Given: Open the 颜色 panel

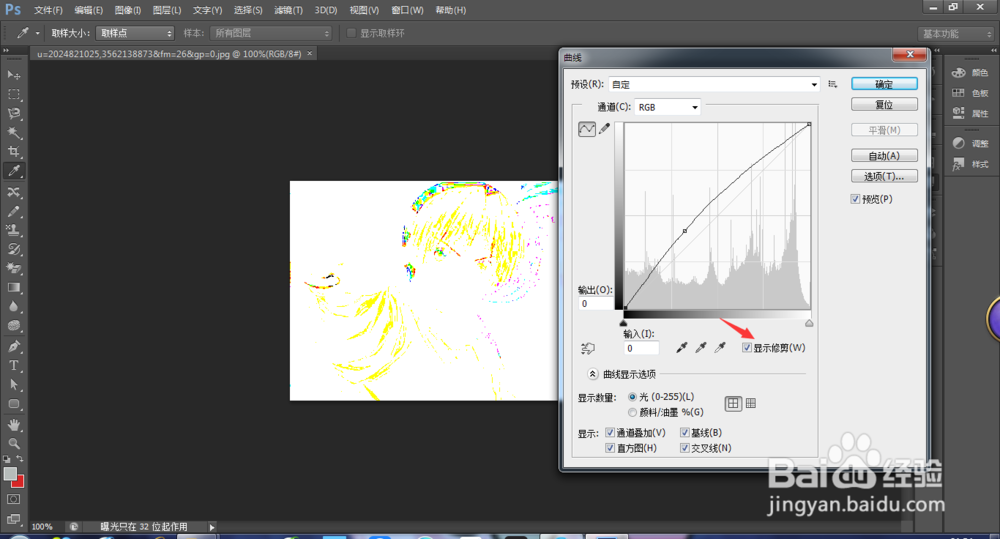Looking at the screenshot, I should 970,73.
